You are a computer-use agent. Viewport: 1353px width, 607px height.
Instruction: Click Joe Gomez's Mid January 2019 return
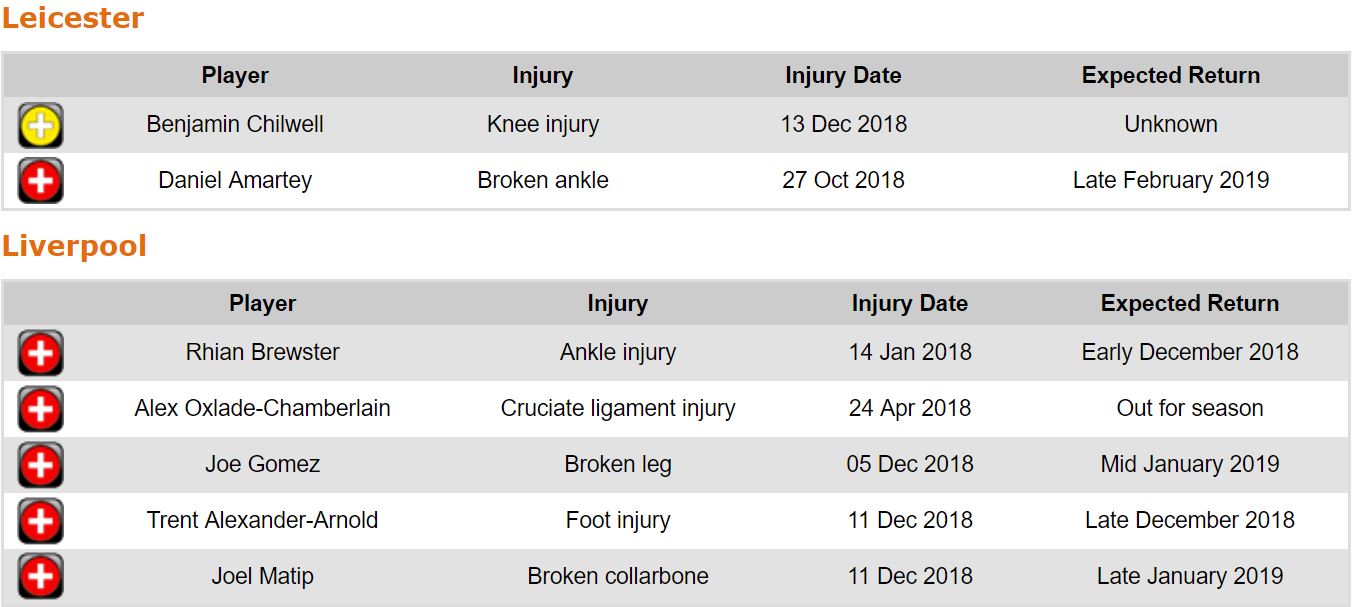[1189, 464]
